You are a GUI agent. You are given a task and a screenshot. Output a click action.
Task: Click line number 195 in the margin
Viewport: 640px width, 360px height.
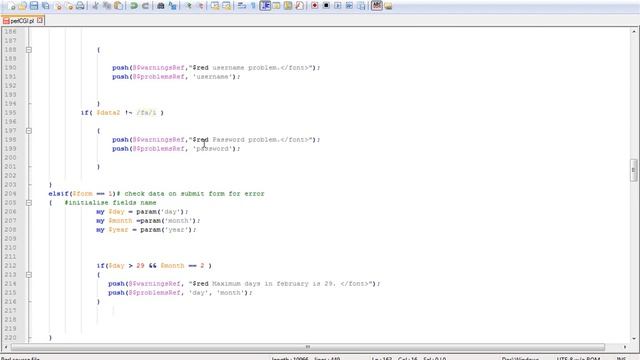click(x=10, y=113)
